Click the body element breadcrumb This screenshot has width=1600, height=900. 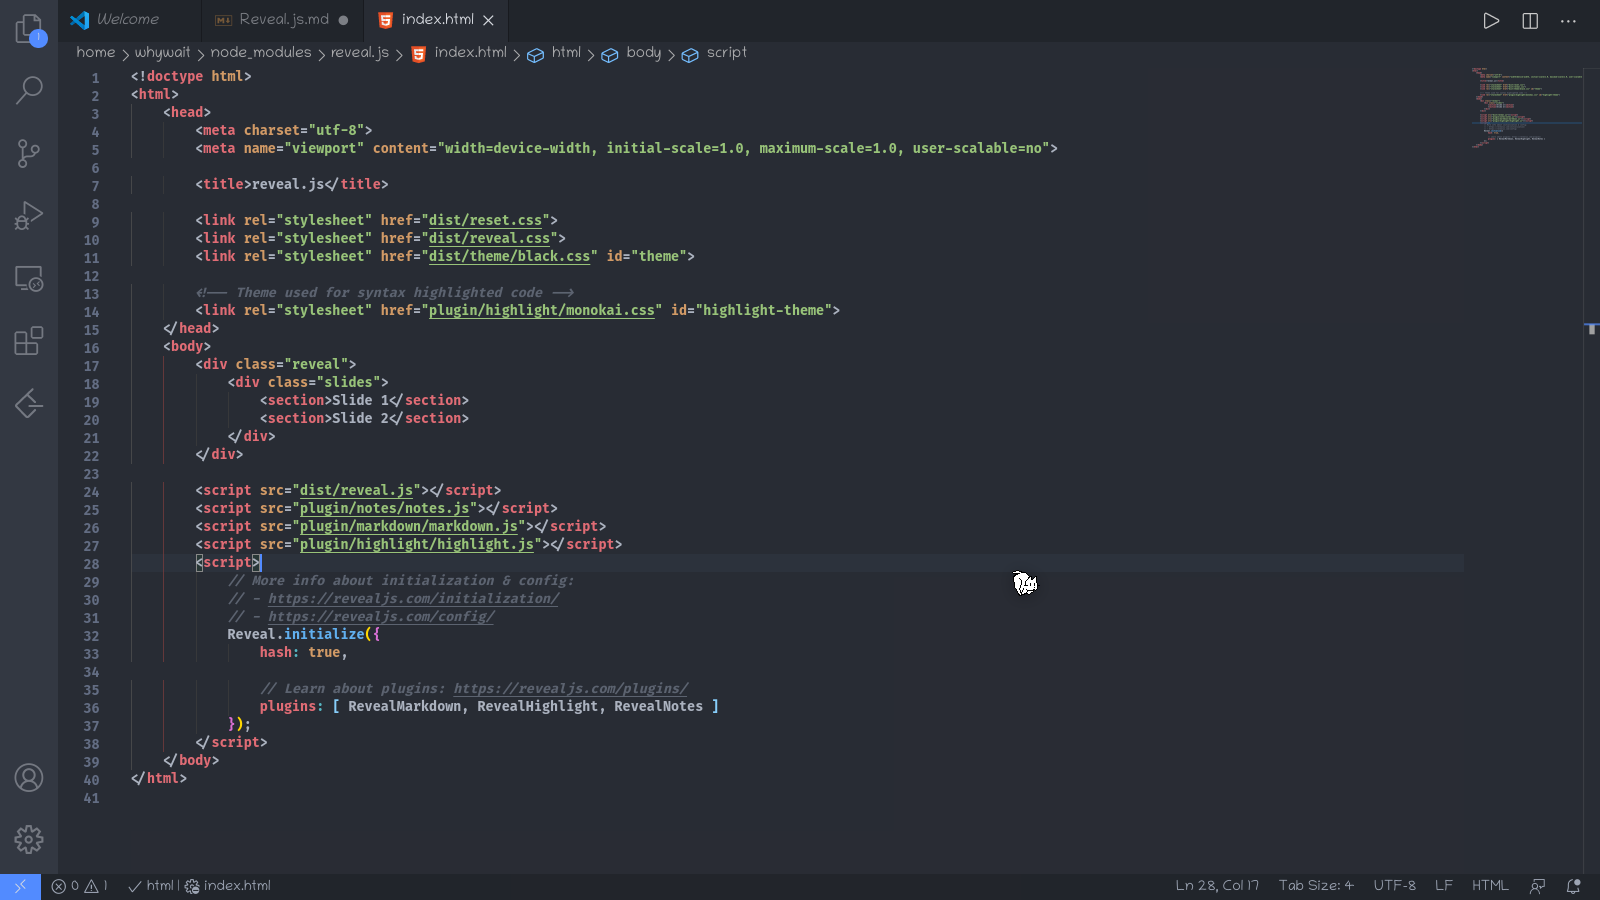click(632, 52)
